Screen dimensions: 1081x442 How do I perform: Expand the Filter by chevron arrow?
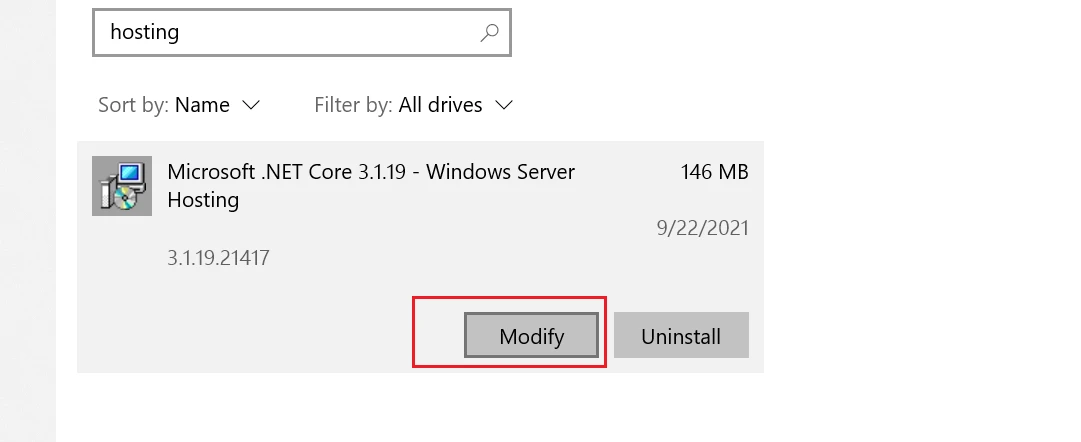tap(505, 105)
